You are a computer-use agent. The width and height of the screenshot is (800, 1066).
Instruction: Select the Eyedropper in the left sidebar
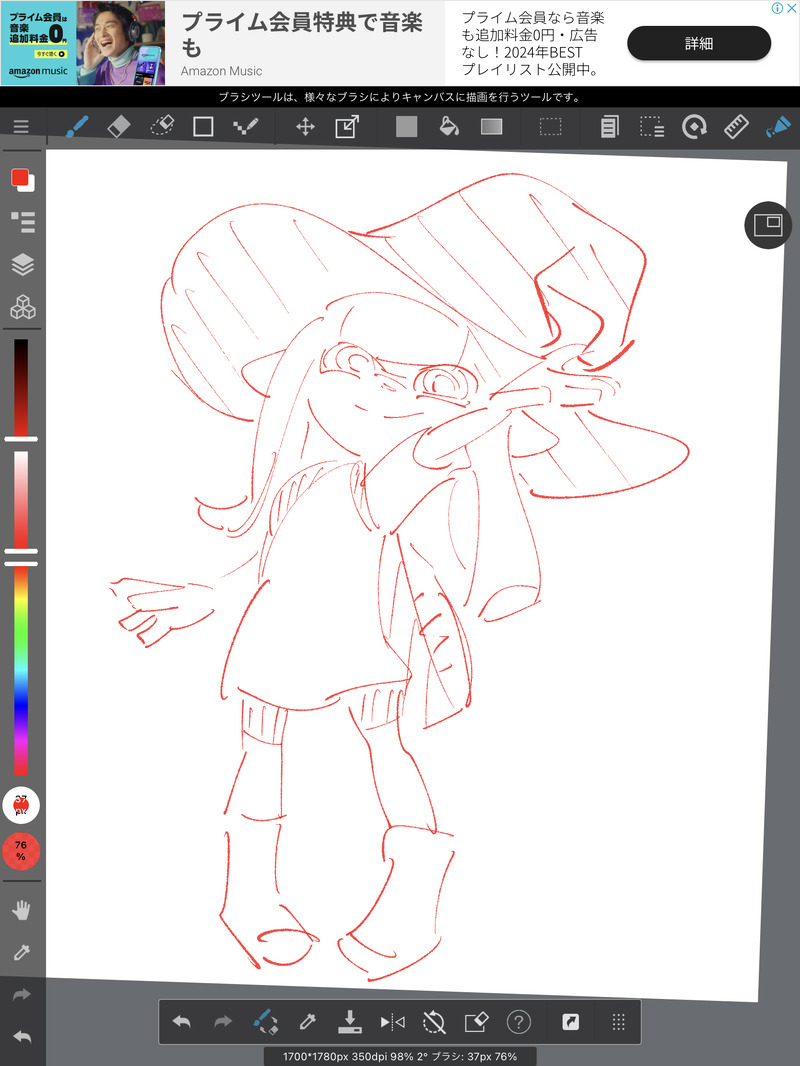(x=22, y=952)
